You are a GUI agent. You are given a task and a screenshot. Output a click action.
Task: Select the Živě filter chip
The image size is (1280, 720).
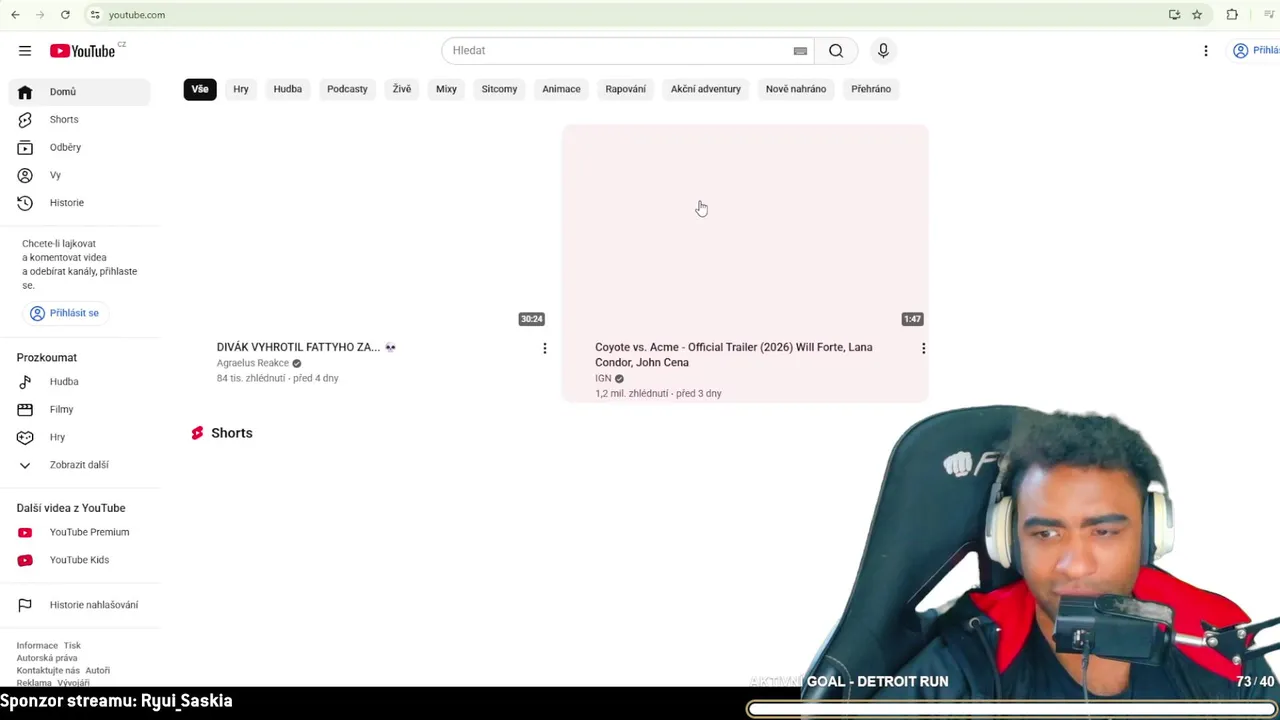[x=402, y=89]
